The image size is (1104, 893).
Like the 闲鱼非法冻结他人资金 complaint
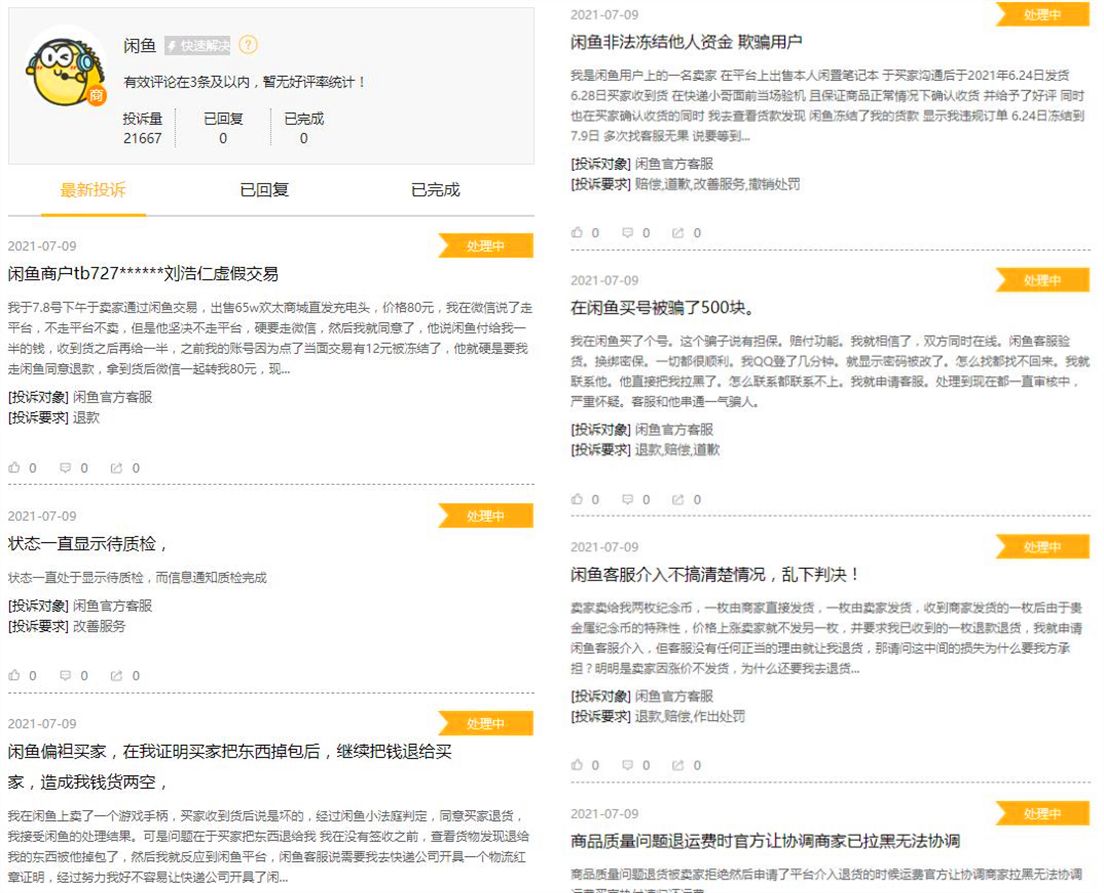pyautogui.click(x=577, y=232)
